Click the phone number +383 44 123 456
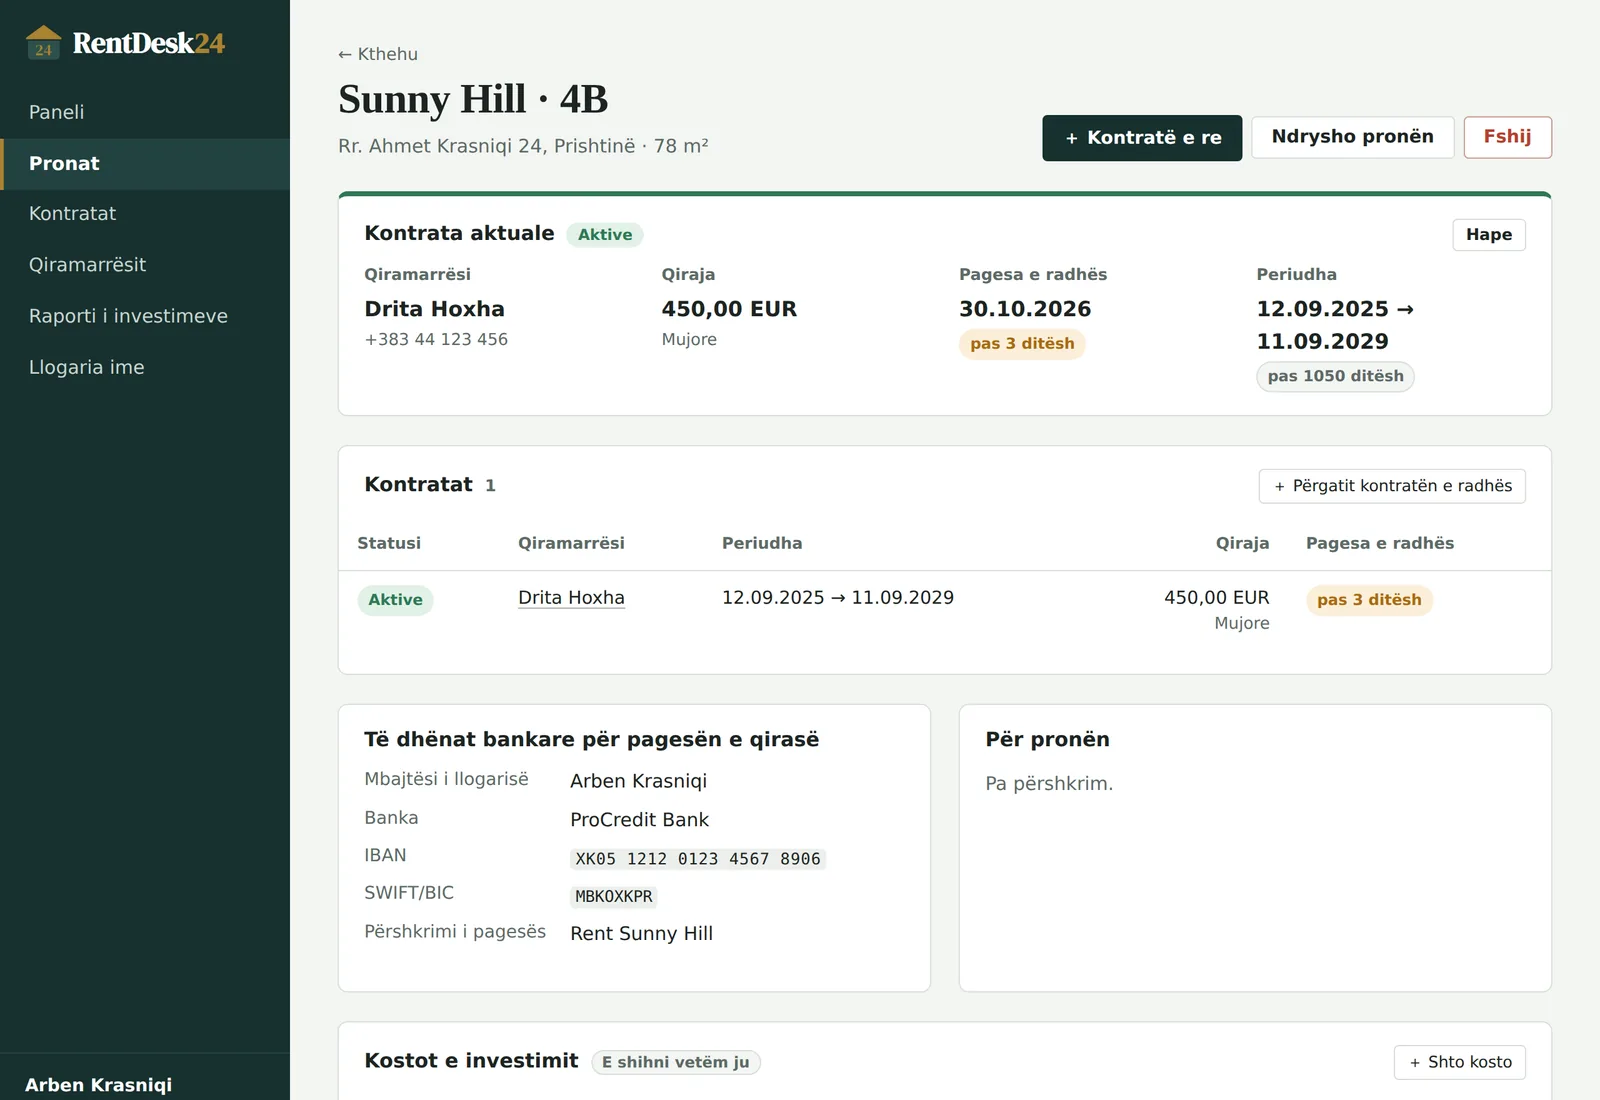1600x1100 pixels. (436, 340)
